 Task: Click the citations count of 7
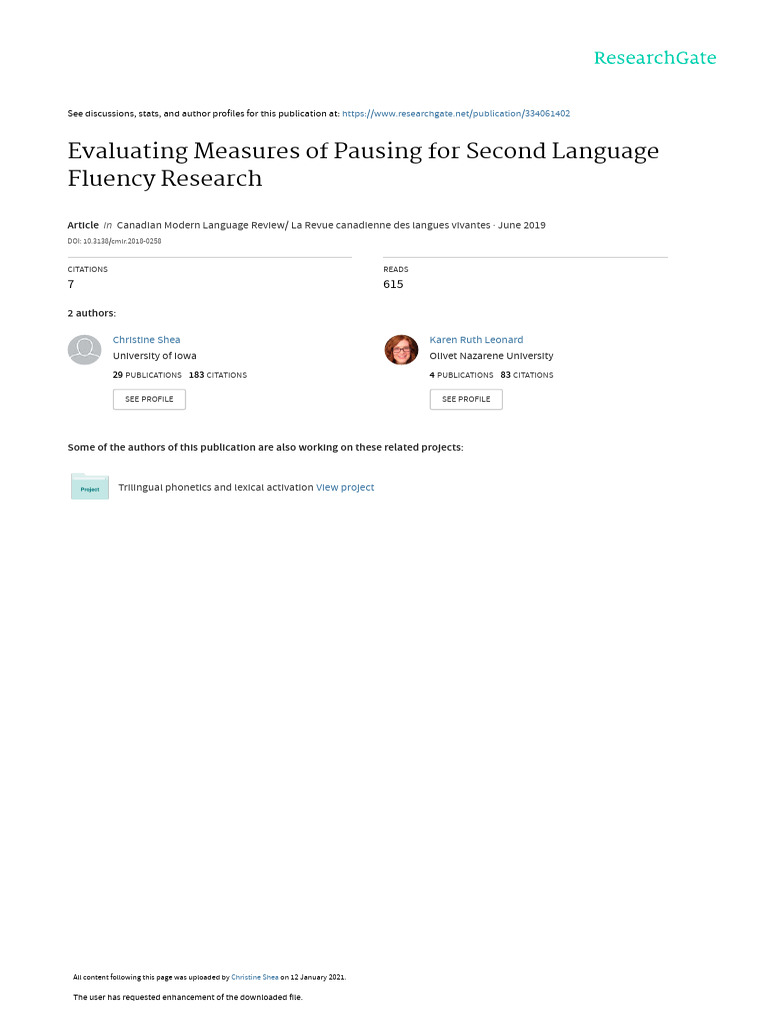[x=71, y=284]
